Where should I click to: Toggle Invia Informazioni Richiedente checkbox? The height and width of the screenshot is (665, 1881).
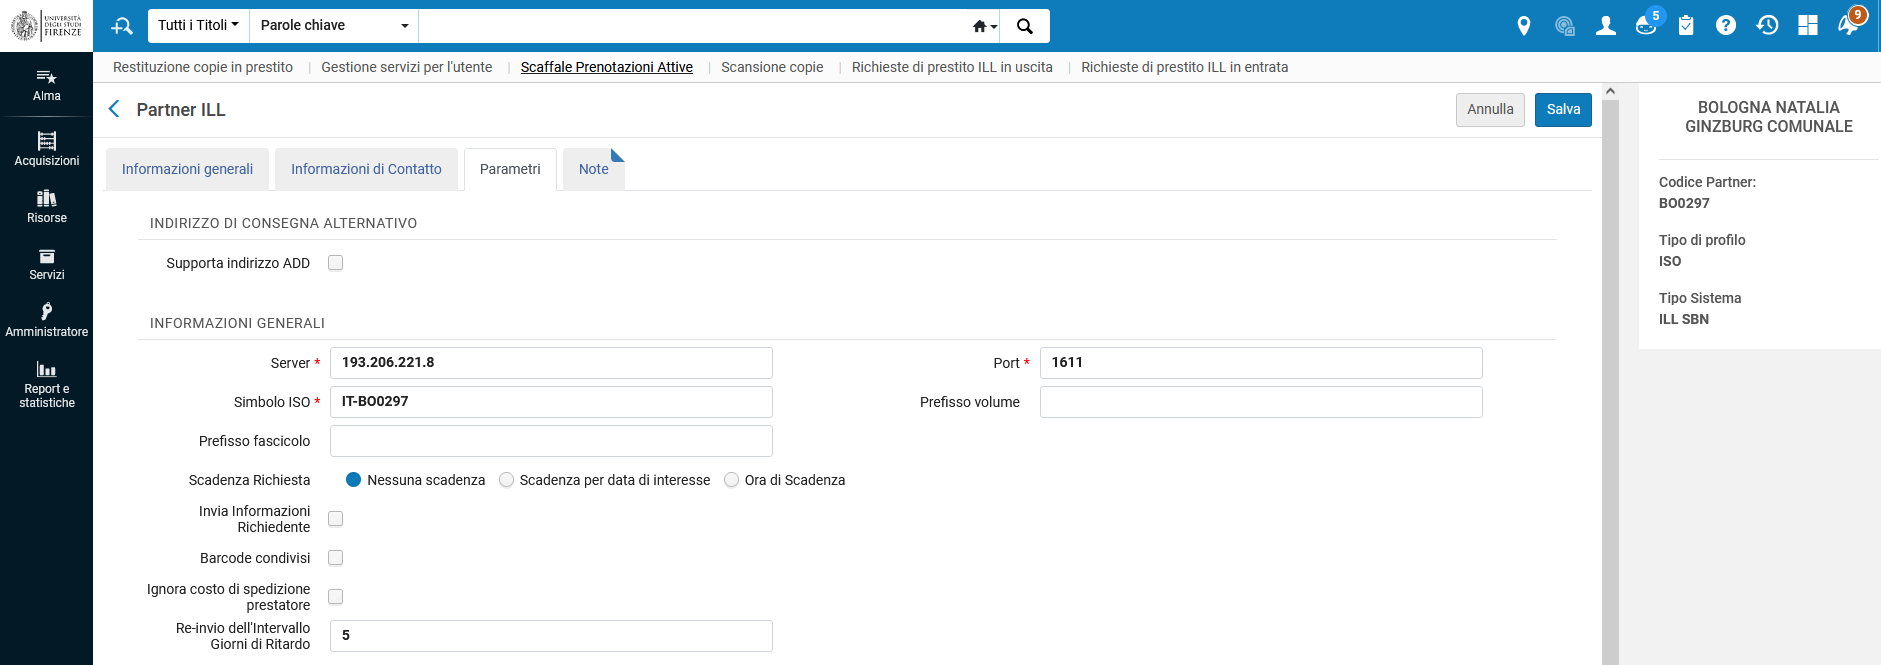click(x=336, y=519)
